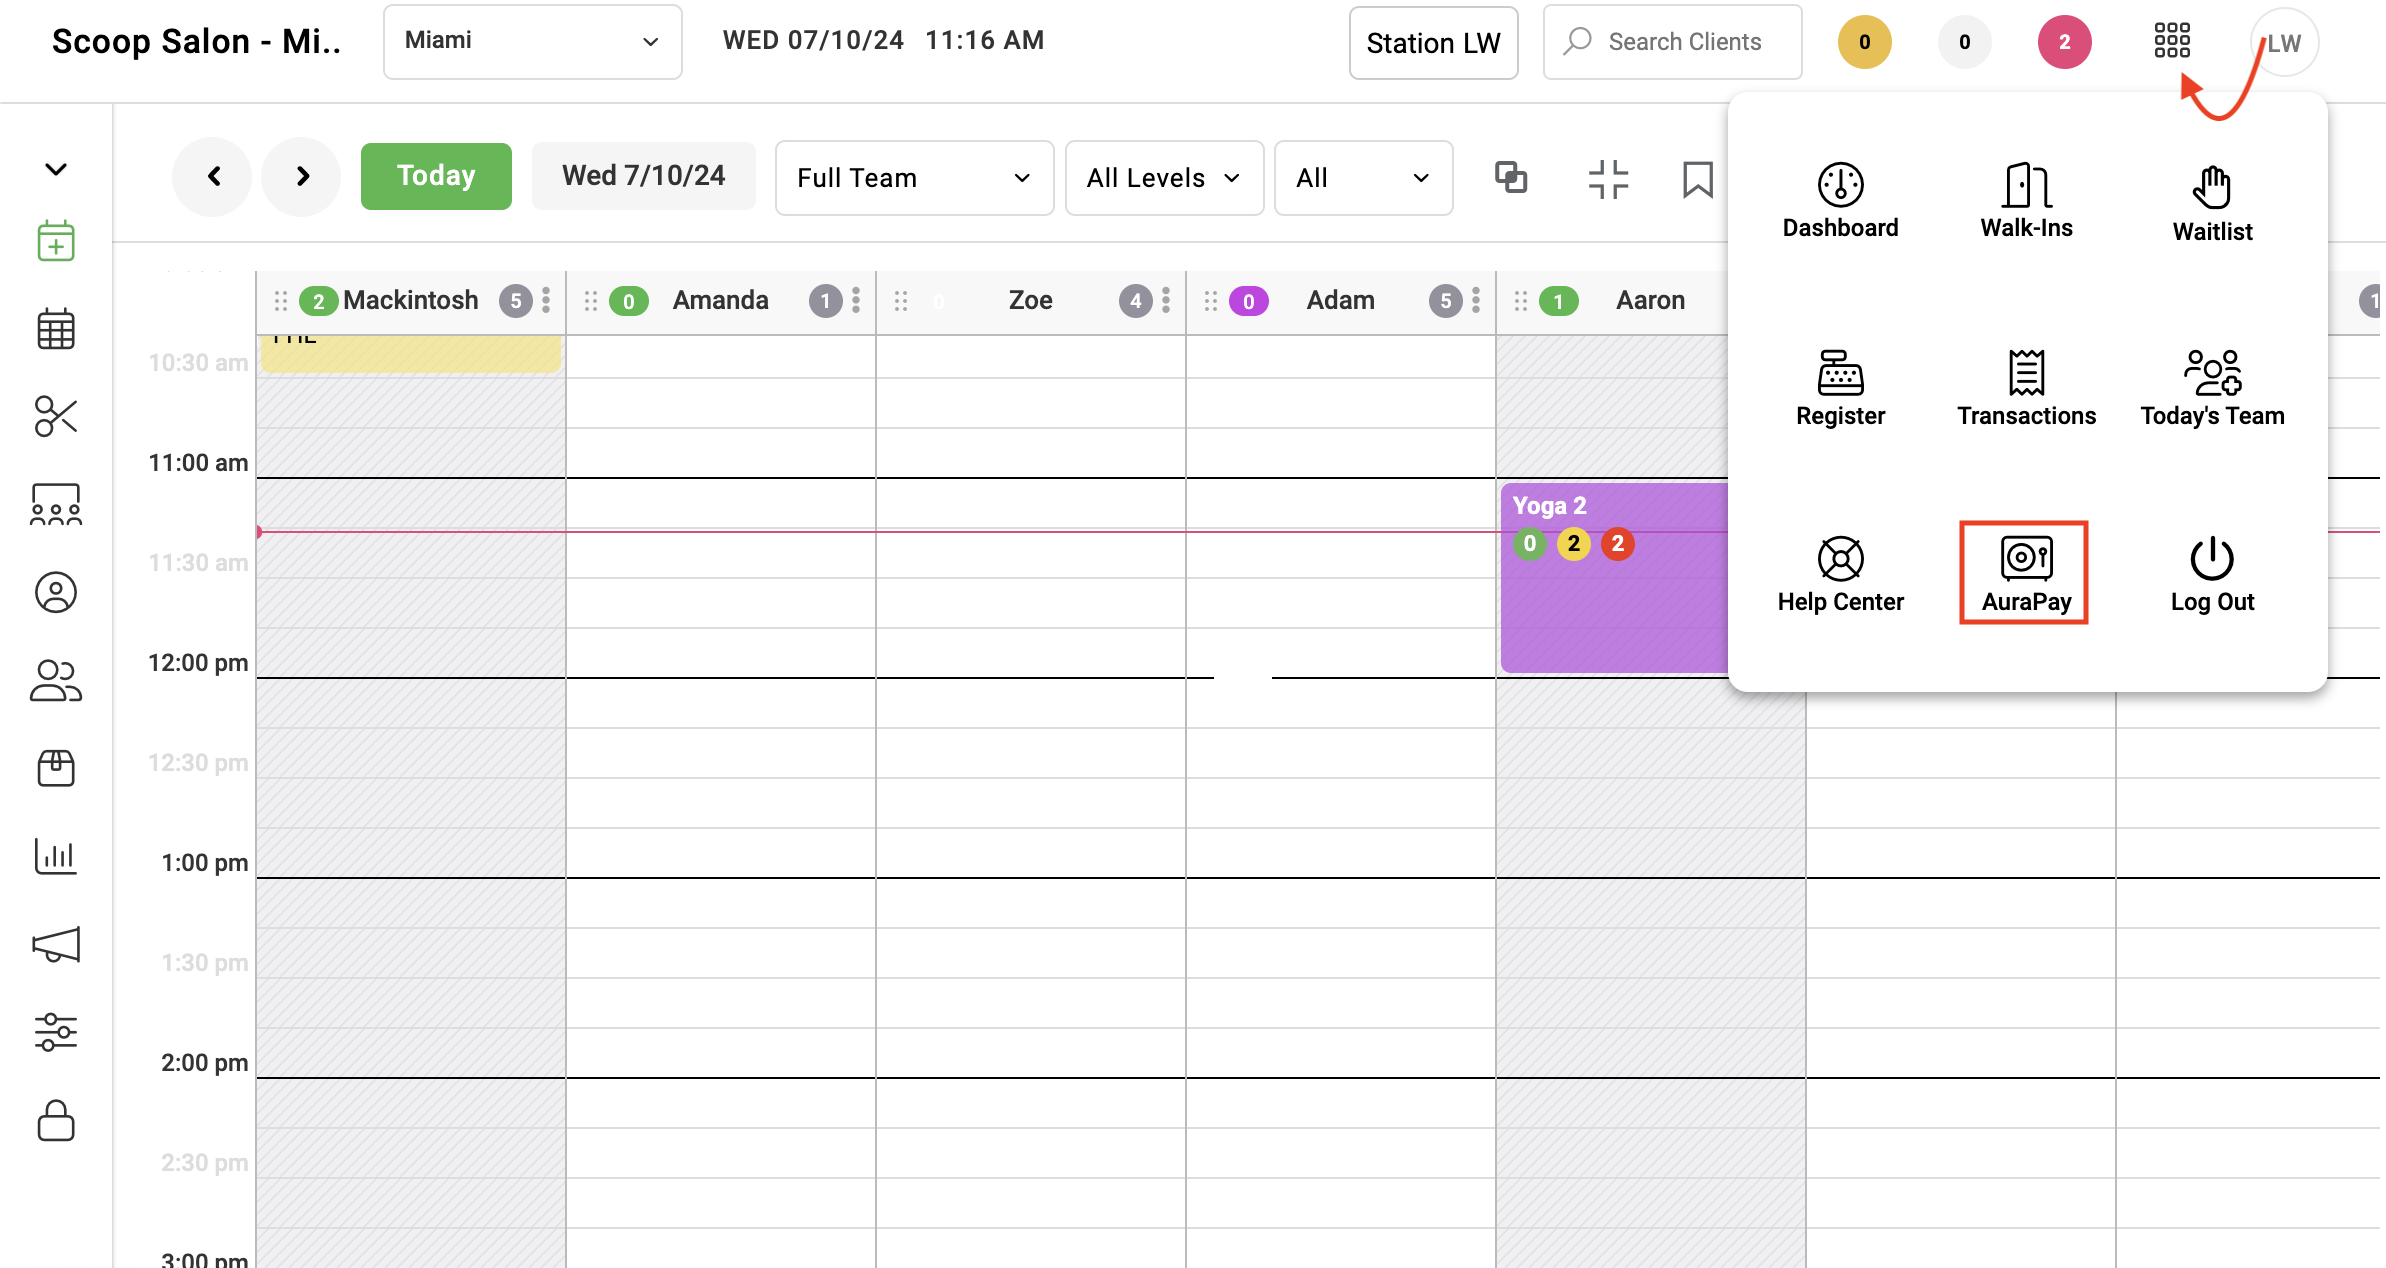Open Adam column options menu
Viewport: 2386px width, 1268px height.
tap(1476, 300)
